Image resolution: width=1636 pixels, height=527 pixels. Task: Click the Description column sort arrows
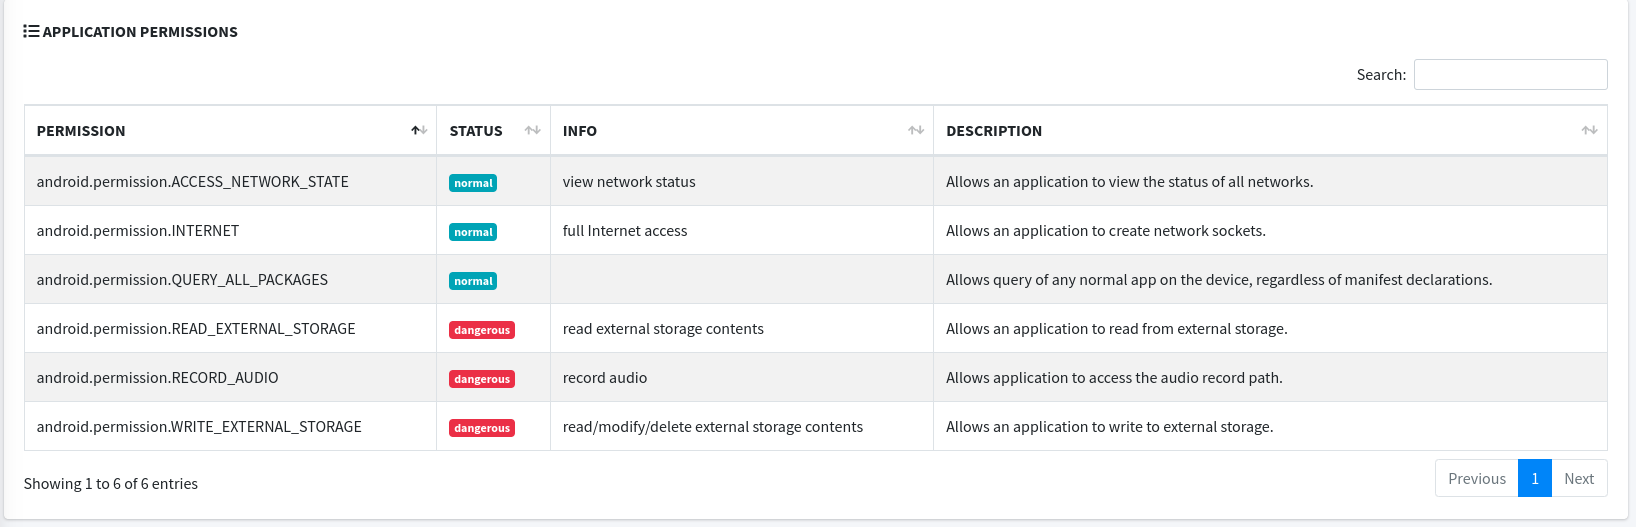[x=1589, y=131]
